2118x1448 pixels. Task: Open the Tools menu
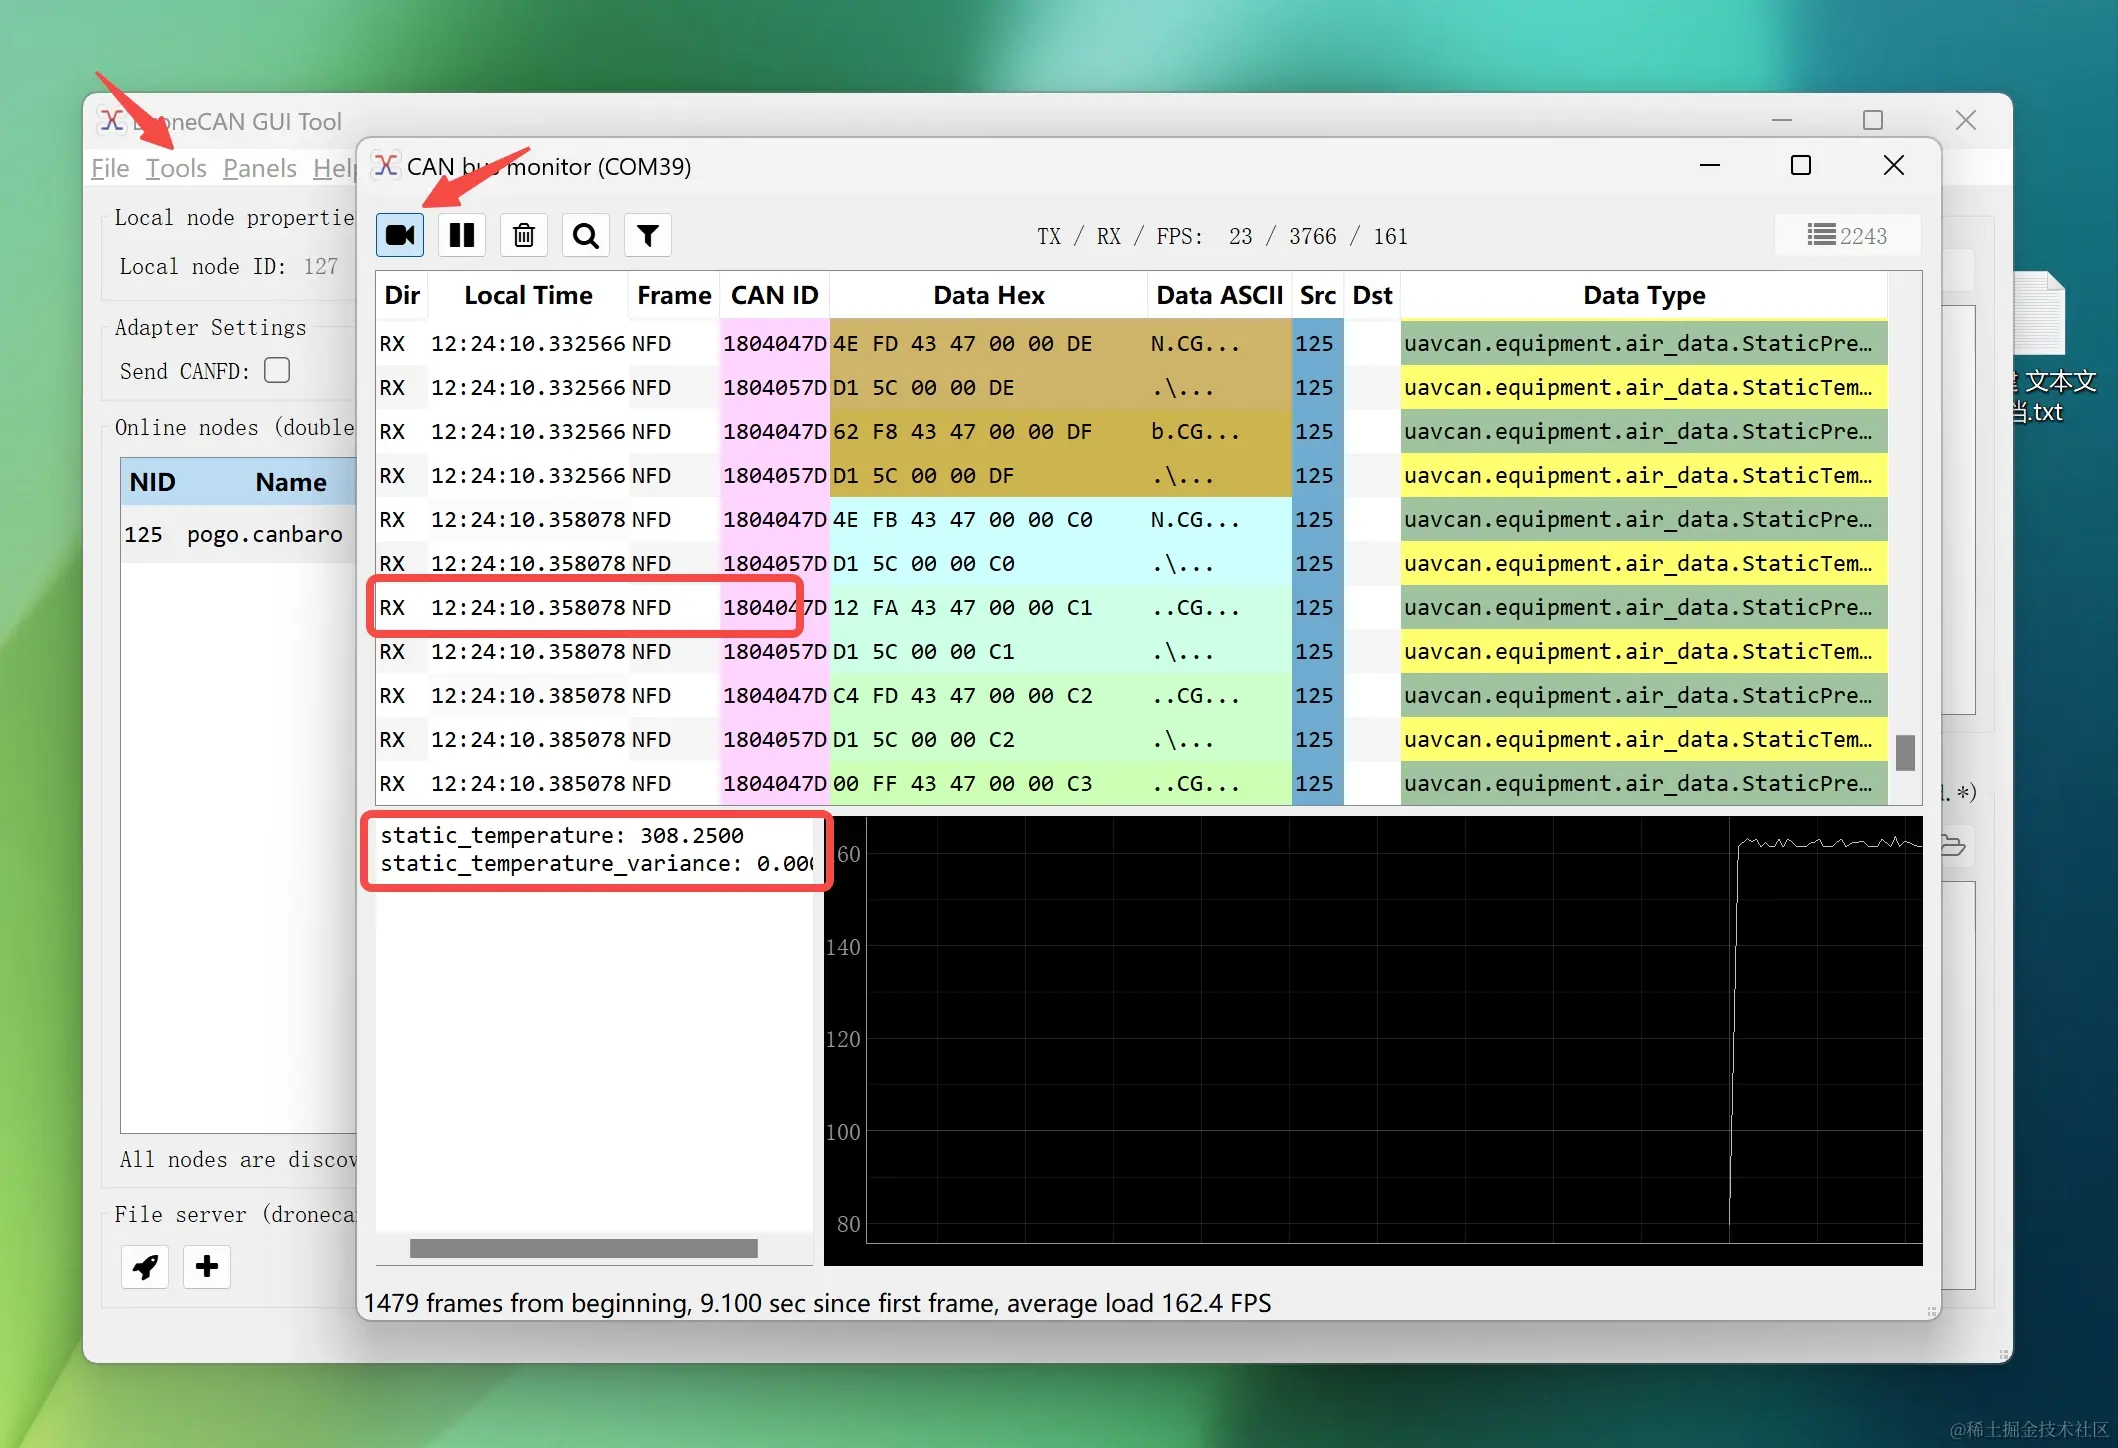coord(176,168)
